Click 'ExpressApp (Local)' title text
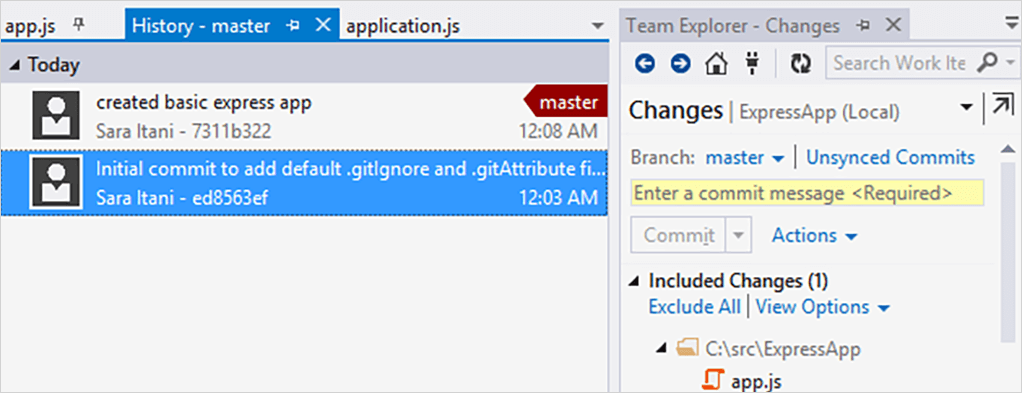The height and width of the screenshot is (393, 1022). coord(819,112)
